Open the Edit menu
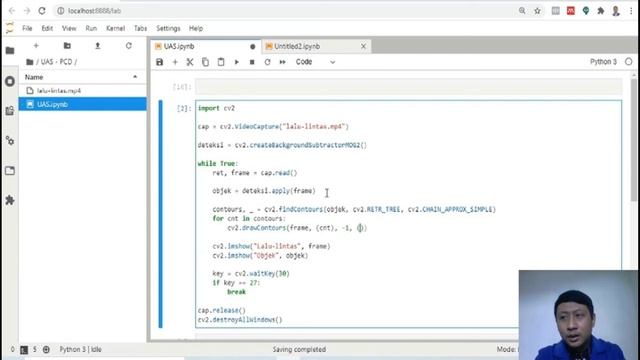The width and height of the screenshot is (640, 360). tap(47, 28)
